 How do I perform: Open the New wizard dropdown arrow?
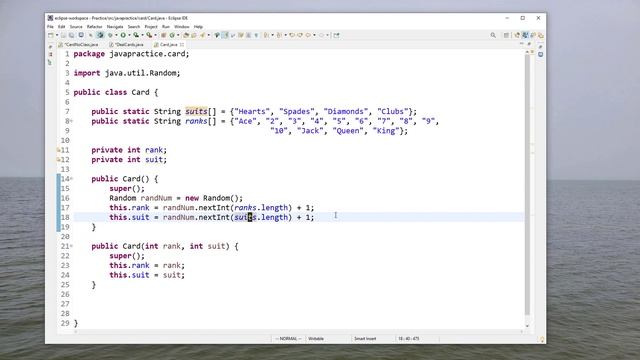57,35
